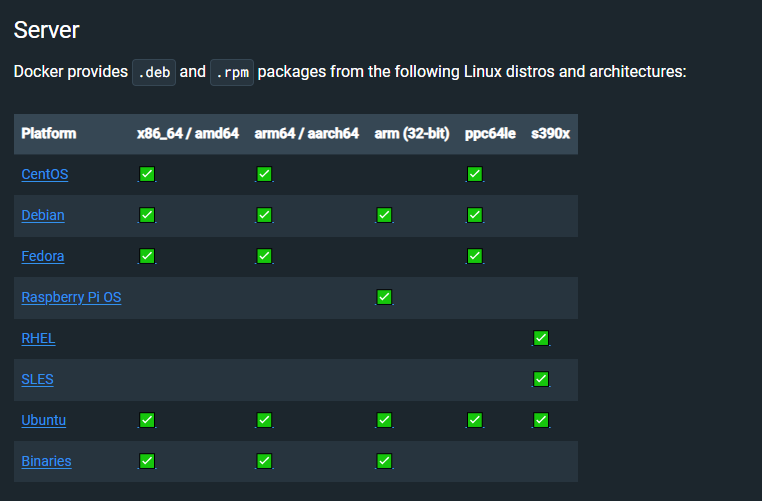Image resolution: width=762 pixels, height=501 pixels.
Task: Click CentOS arm64 / aarch64 checkmark
Action: [x=264, y=174]
